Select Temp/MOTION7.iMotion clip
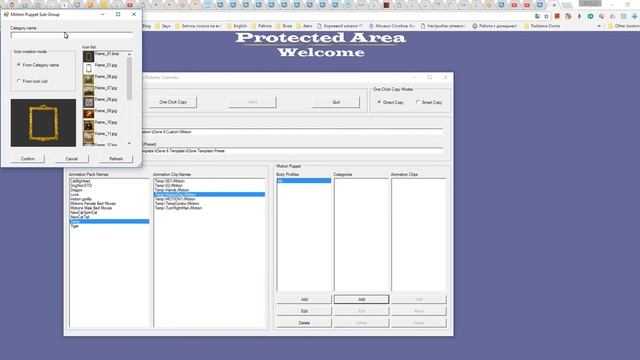 [x=175, y=199]
